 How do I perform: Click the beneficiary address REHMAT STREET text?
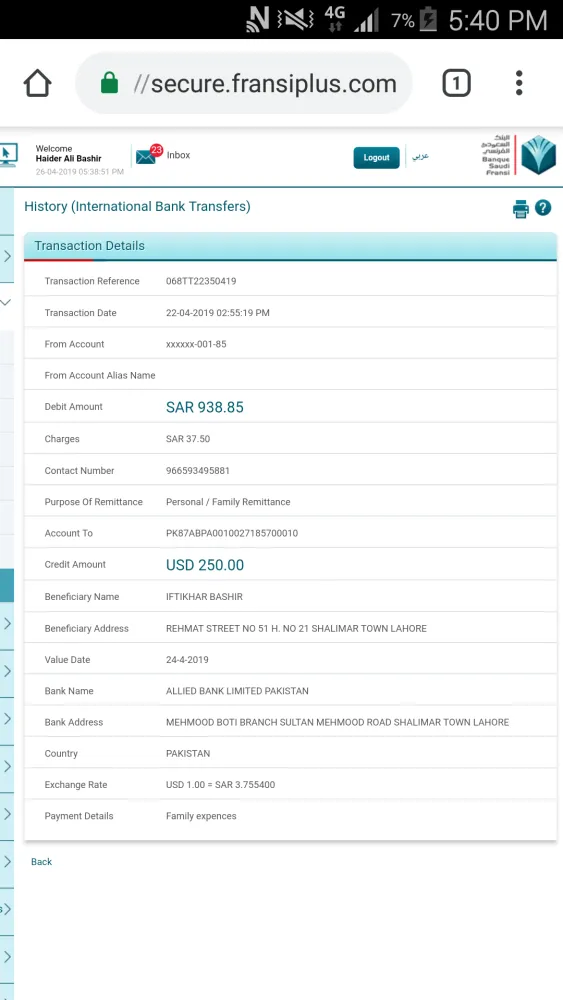tap(296, 628)
